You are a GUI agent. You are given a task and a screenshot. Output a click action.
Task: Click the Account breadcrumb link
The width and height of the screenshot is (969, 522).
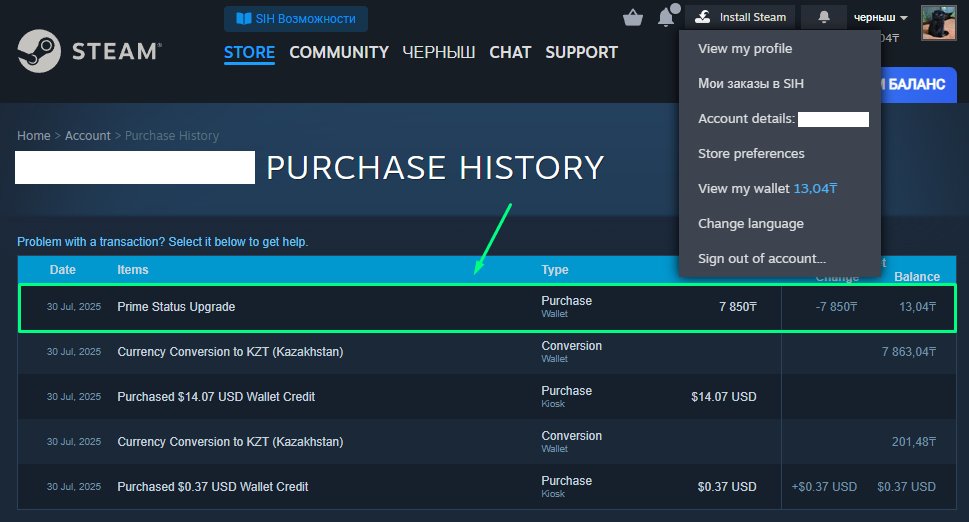[x=88, y=136]
